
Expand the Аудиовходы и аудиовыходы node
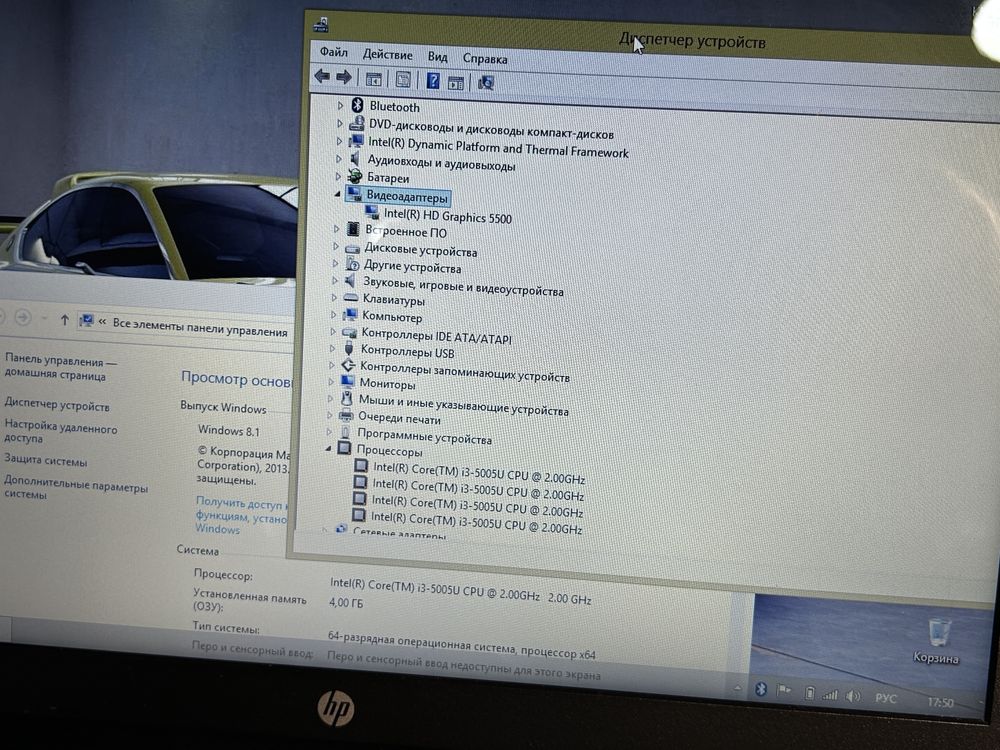click(338, 158)
